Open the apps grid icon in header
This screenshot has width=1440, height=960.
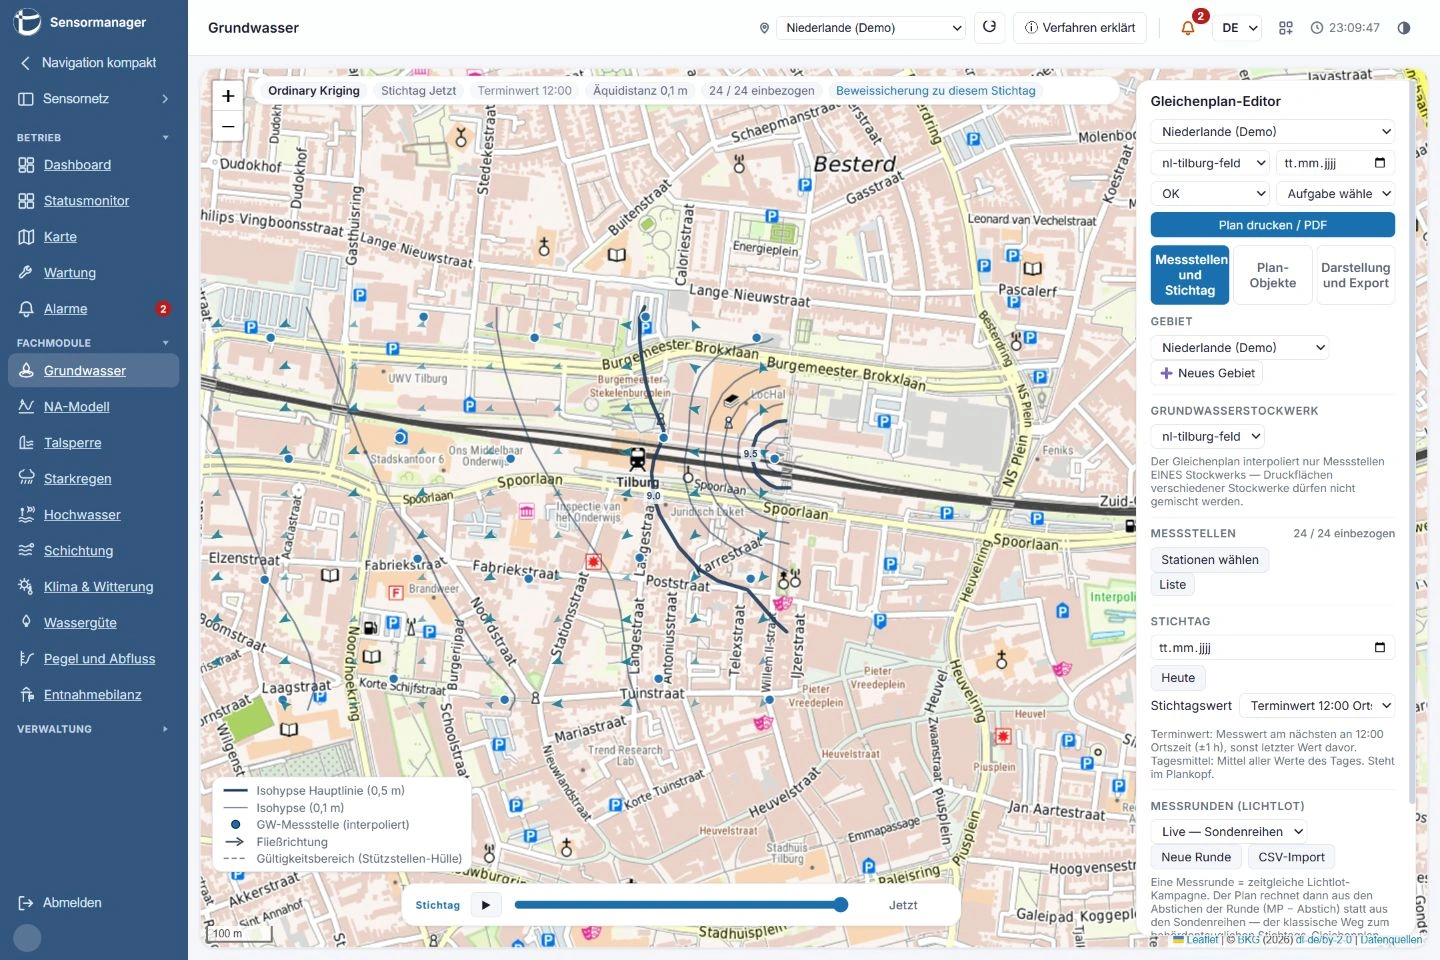[x=1286, y=28]
